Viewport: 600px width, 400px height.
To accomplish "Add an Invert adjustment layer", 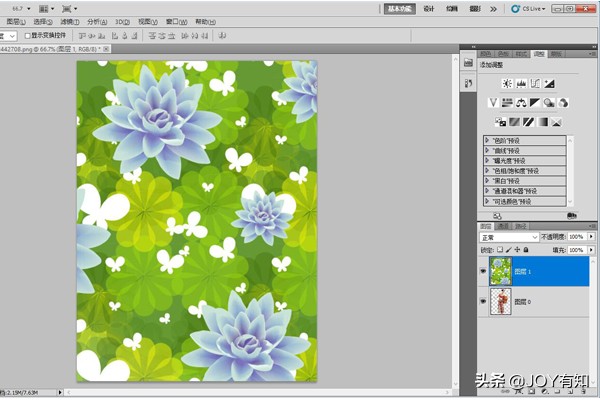I will click(501, 122).
